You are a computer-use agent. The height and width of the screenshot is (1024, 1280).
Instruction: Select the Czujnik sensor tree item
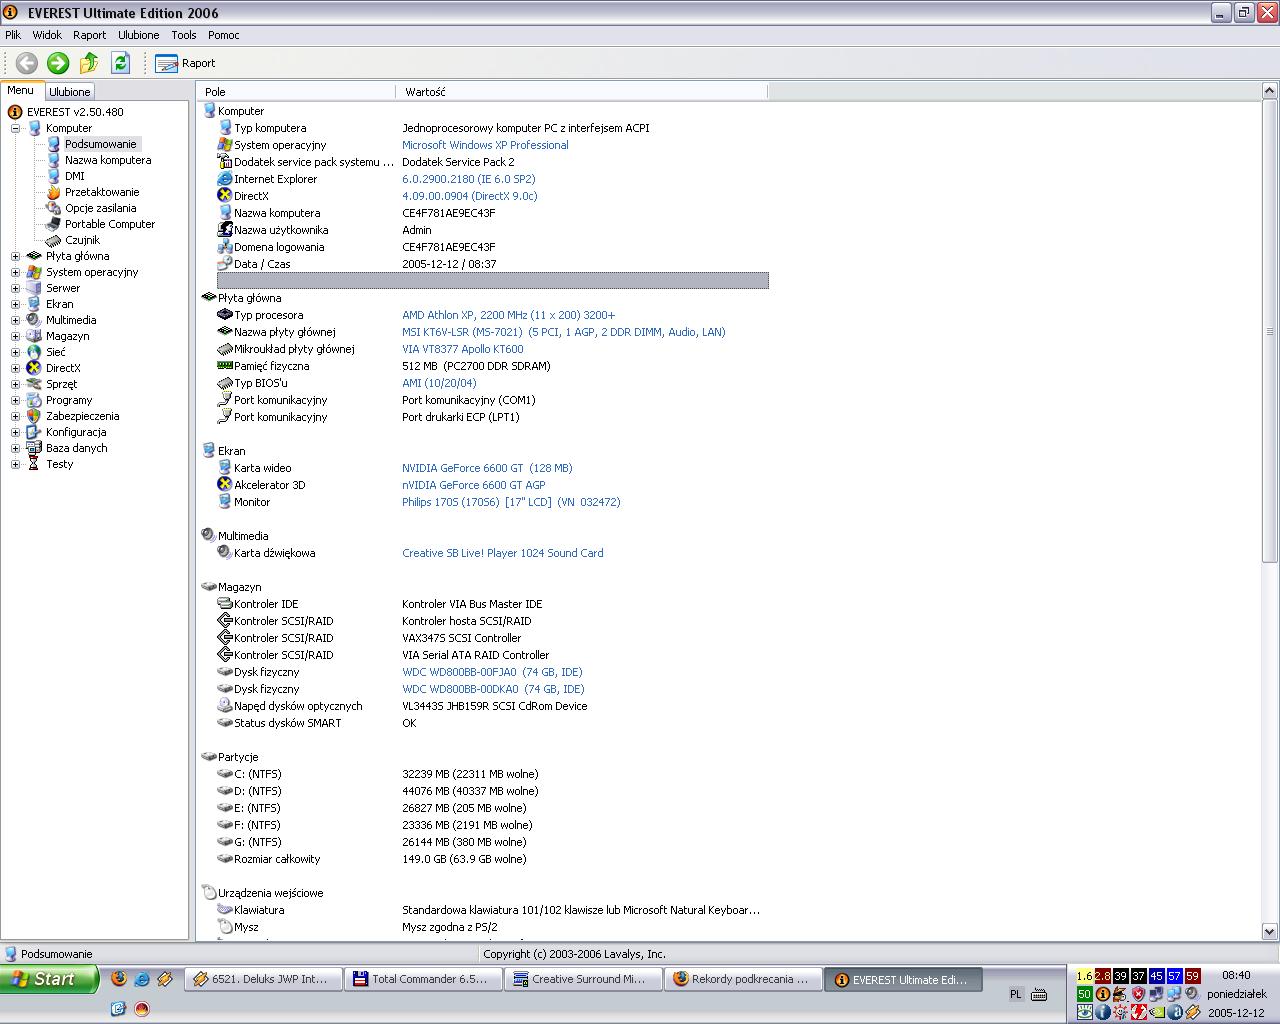click(82, 240)
